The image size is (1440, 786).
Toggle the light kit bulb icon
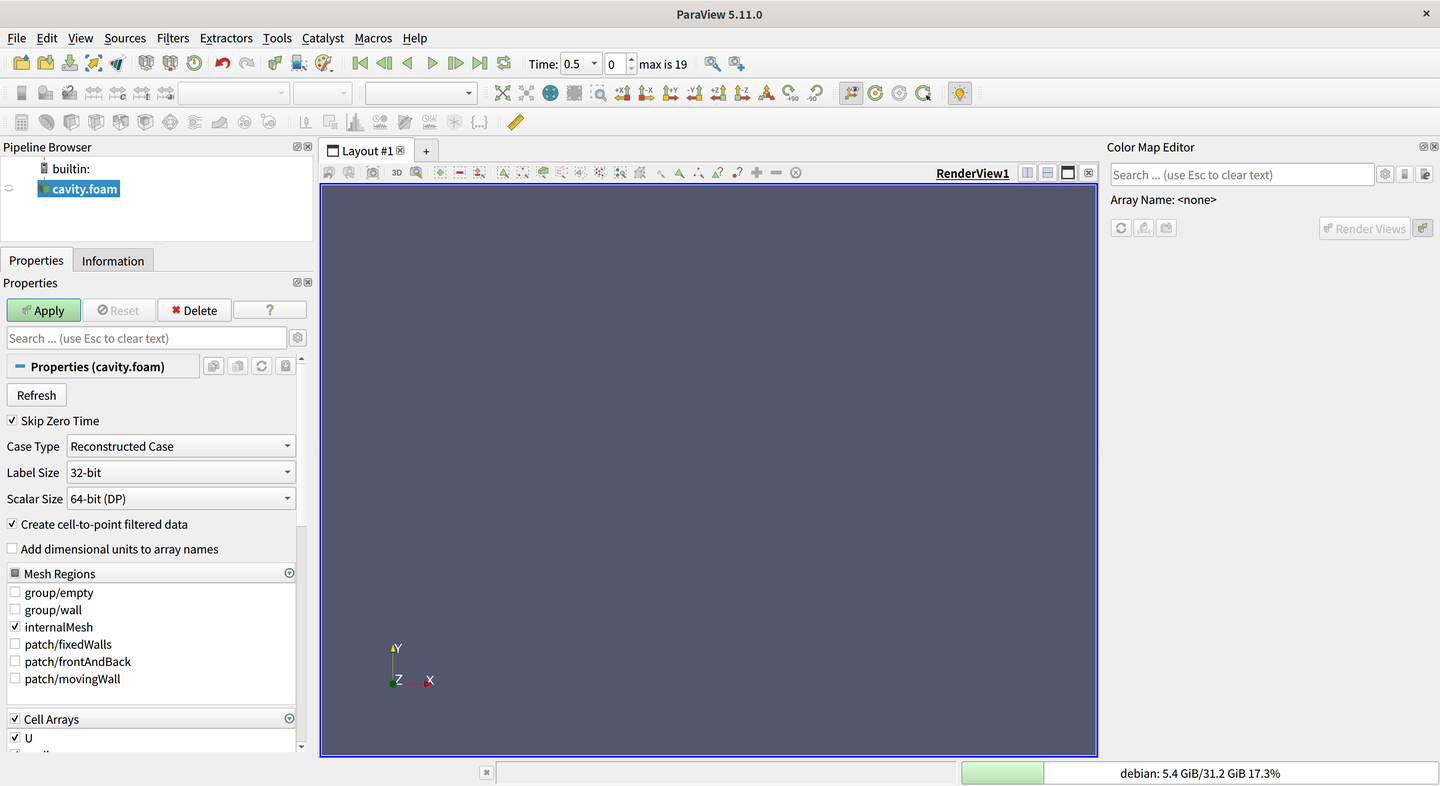960,93
